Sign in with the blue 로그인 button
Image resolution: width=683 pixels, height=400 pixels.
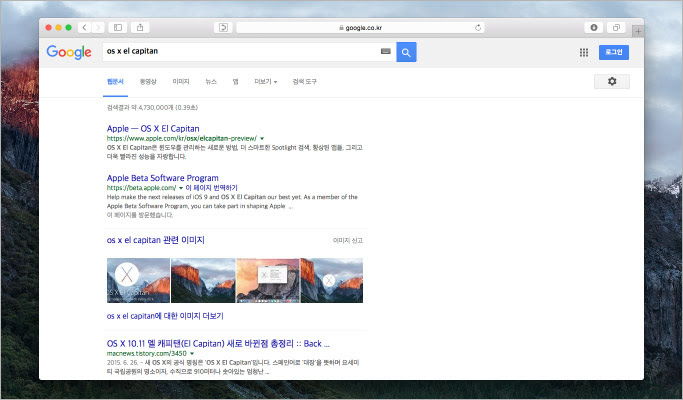pyautogui.click(x=613, y=52)
